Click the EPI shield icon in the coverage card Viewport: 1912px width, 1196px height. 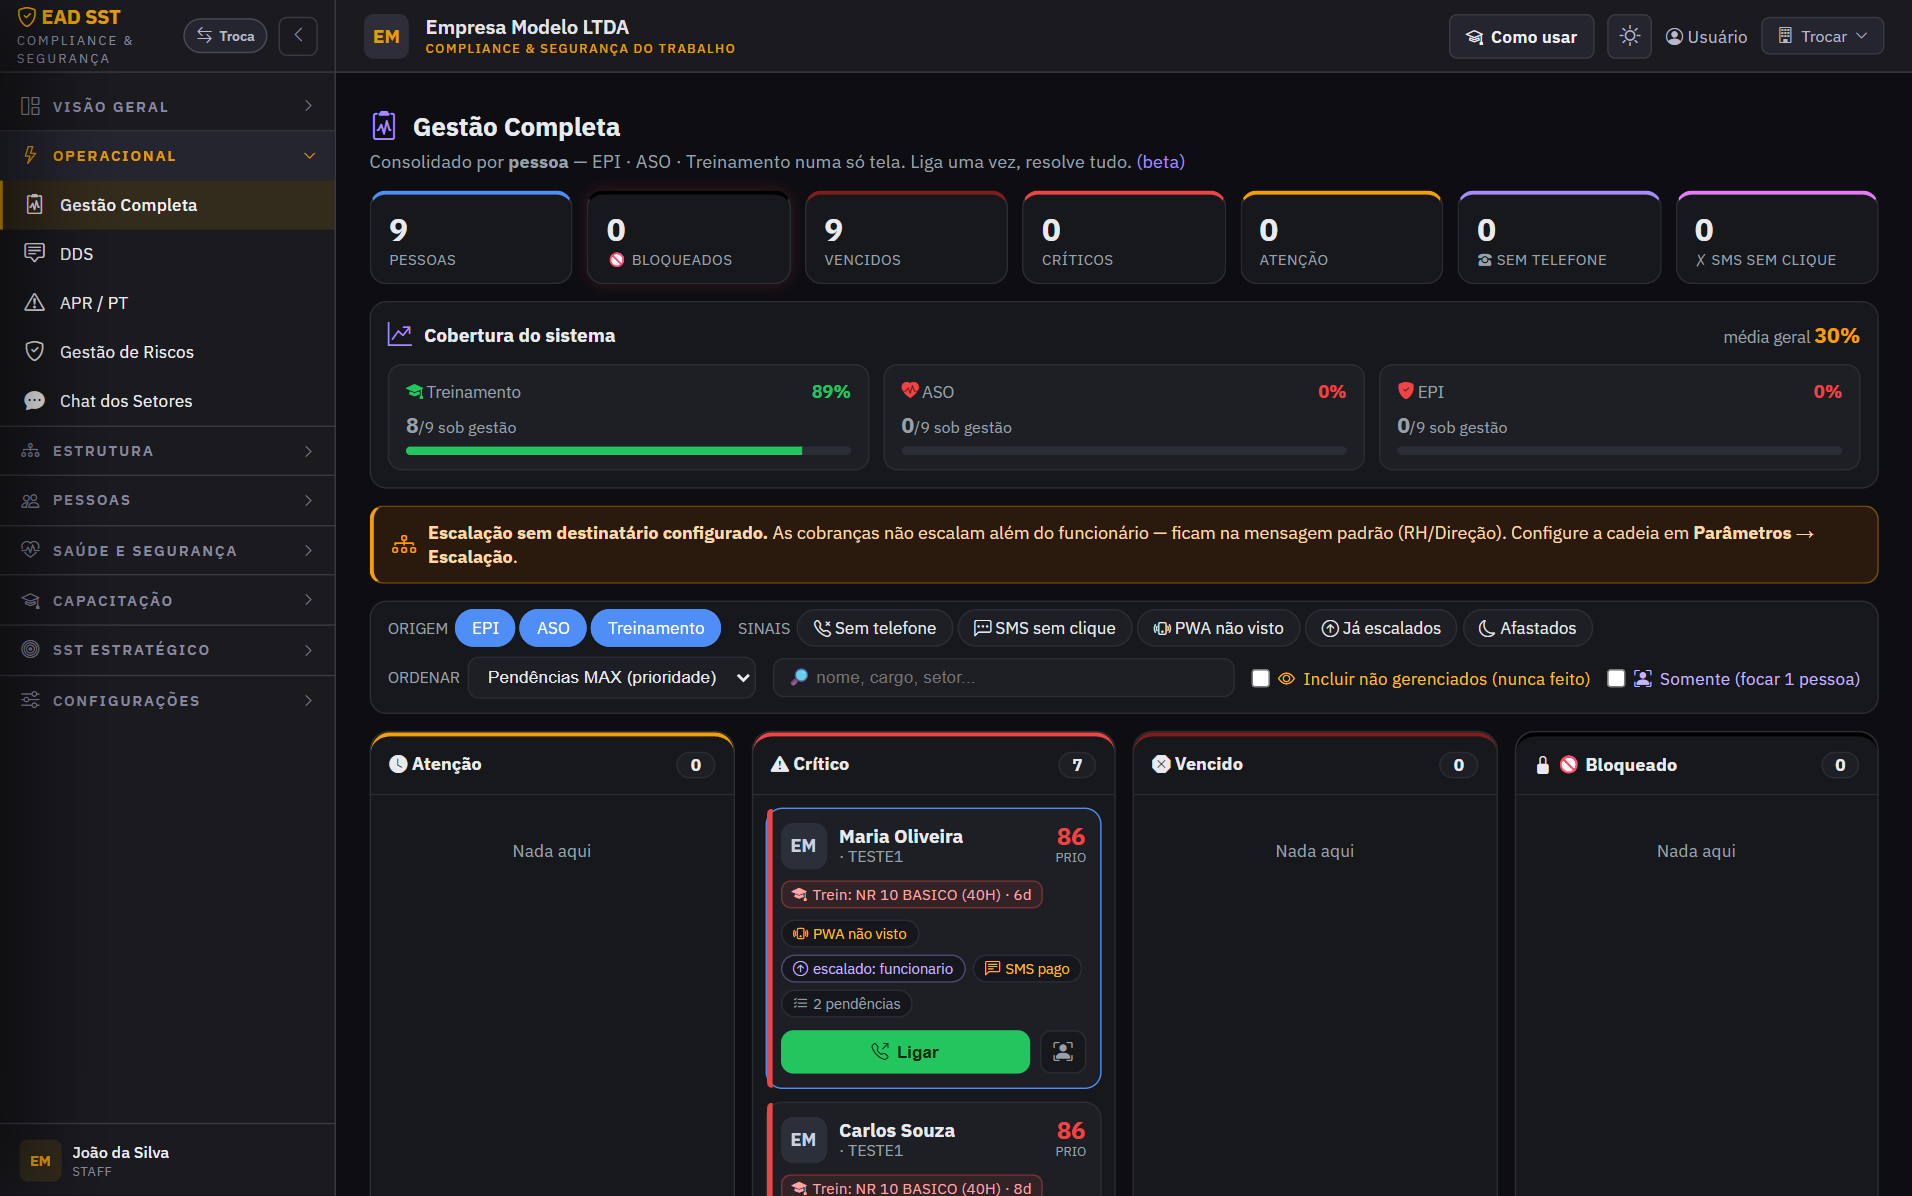click(x=1406, y=391)
